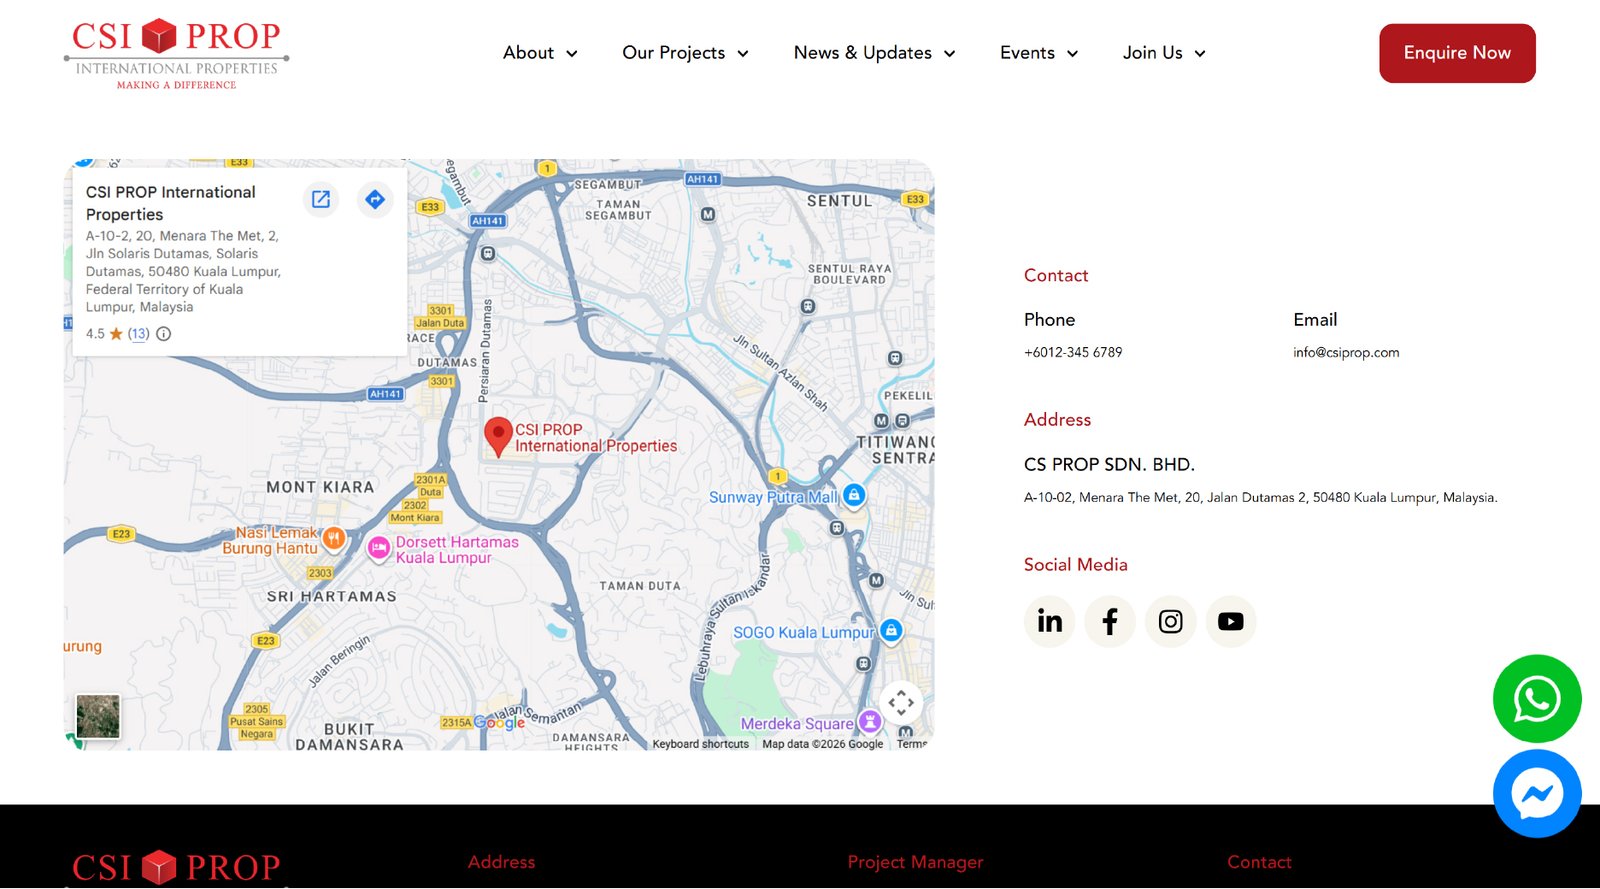Expand the About dropdown menu
The image size is (1600, 889).
click(540, 53)
